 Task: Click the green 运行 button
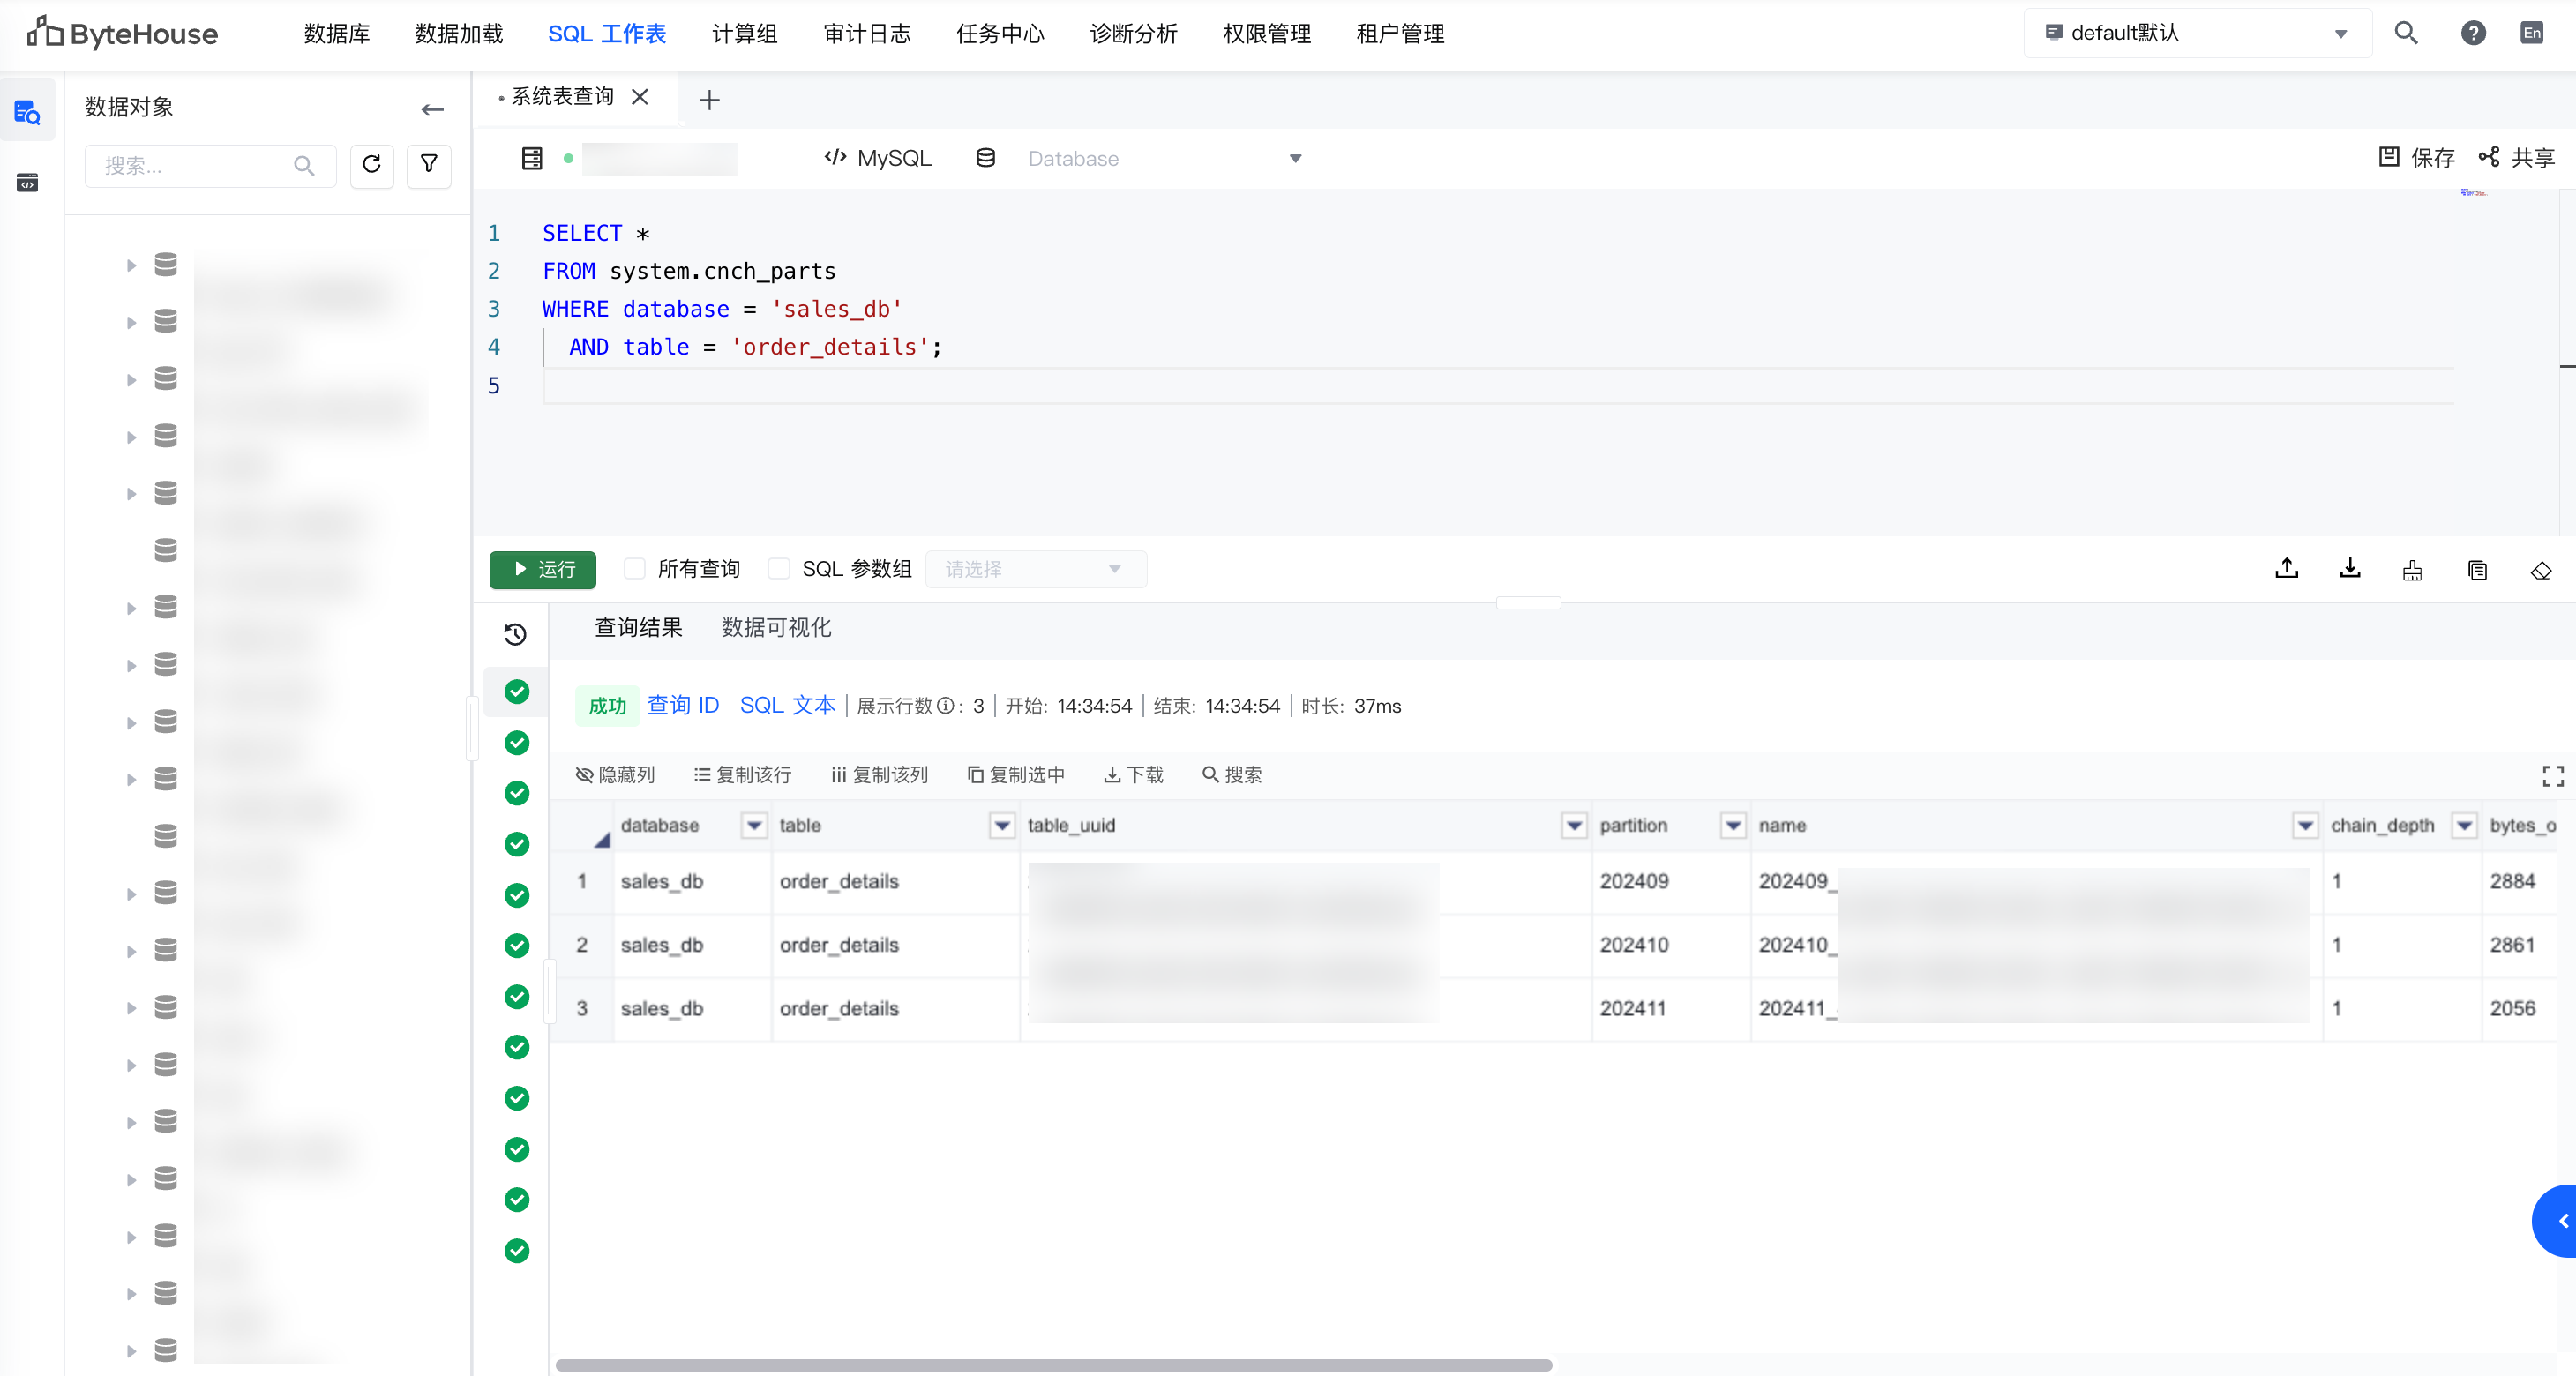click(x=543, y=569)
